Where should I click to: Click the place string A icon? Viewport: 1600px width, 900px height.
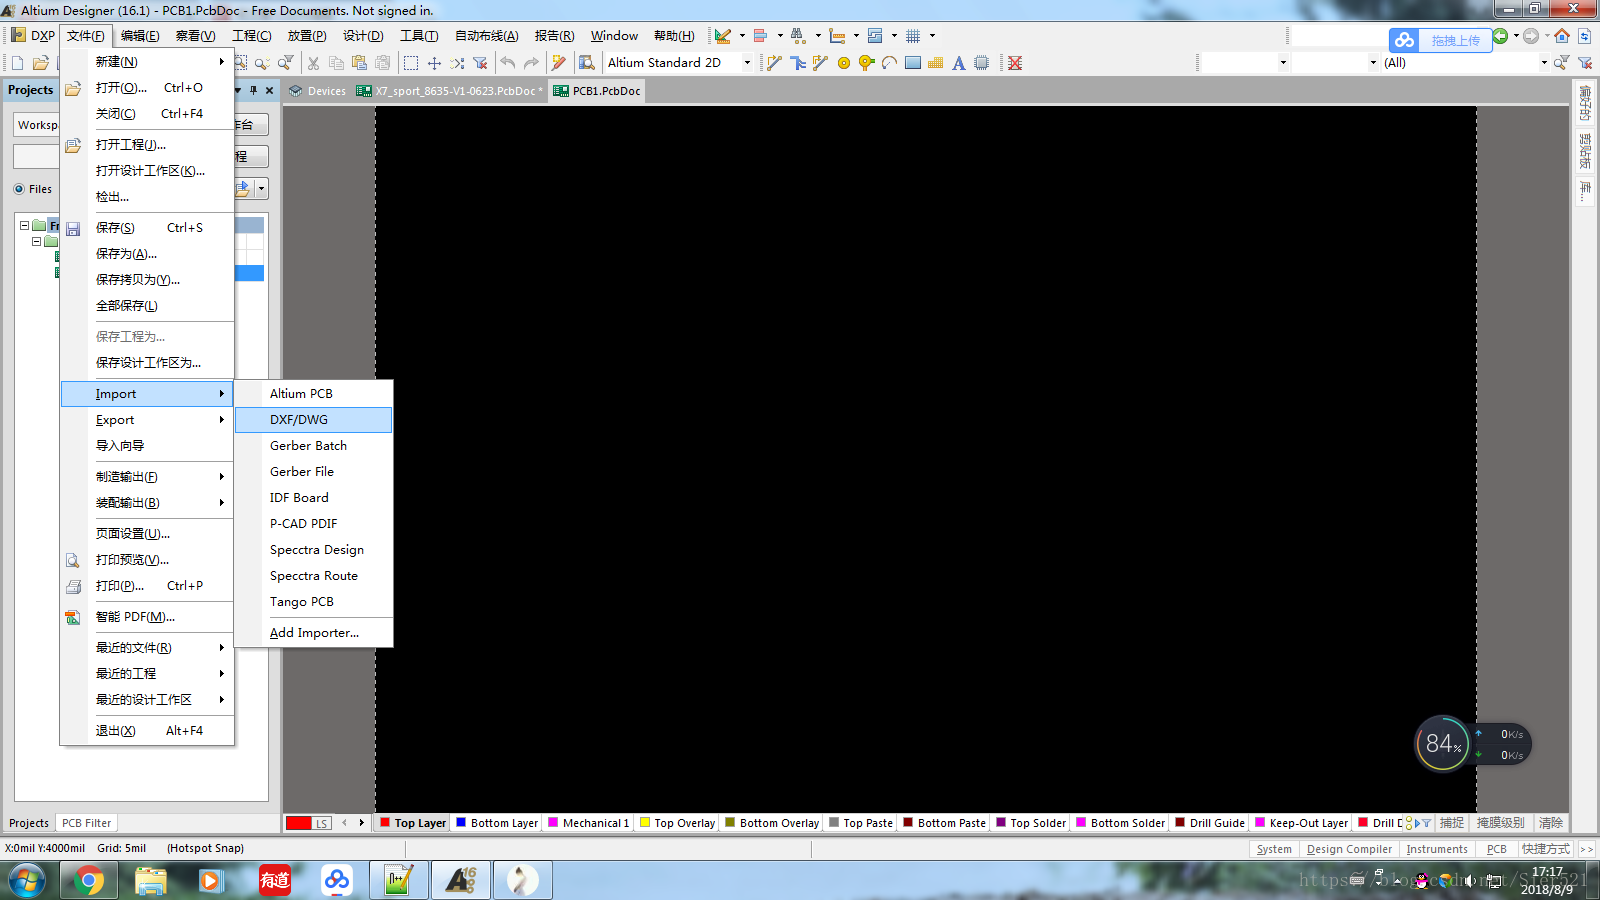pyautogui.click(x=959, y=63)
